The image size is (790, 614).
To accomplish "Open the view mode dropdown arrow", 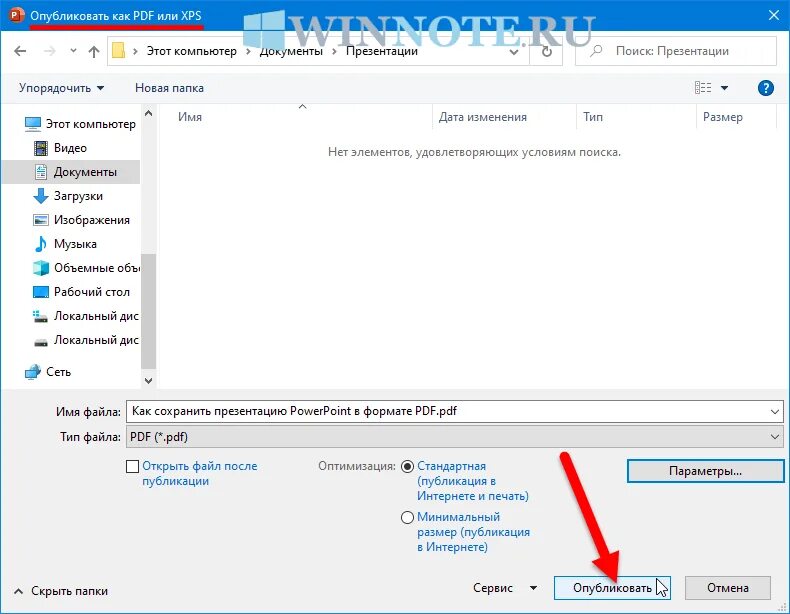I will pyautogui.click(x=725, y=88).
